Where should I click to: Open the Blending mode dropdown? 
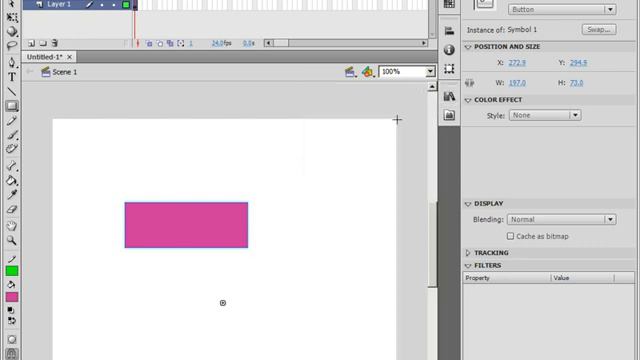tap(561, 220)
